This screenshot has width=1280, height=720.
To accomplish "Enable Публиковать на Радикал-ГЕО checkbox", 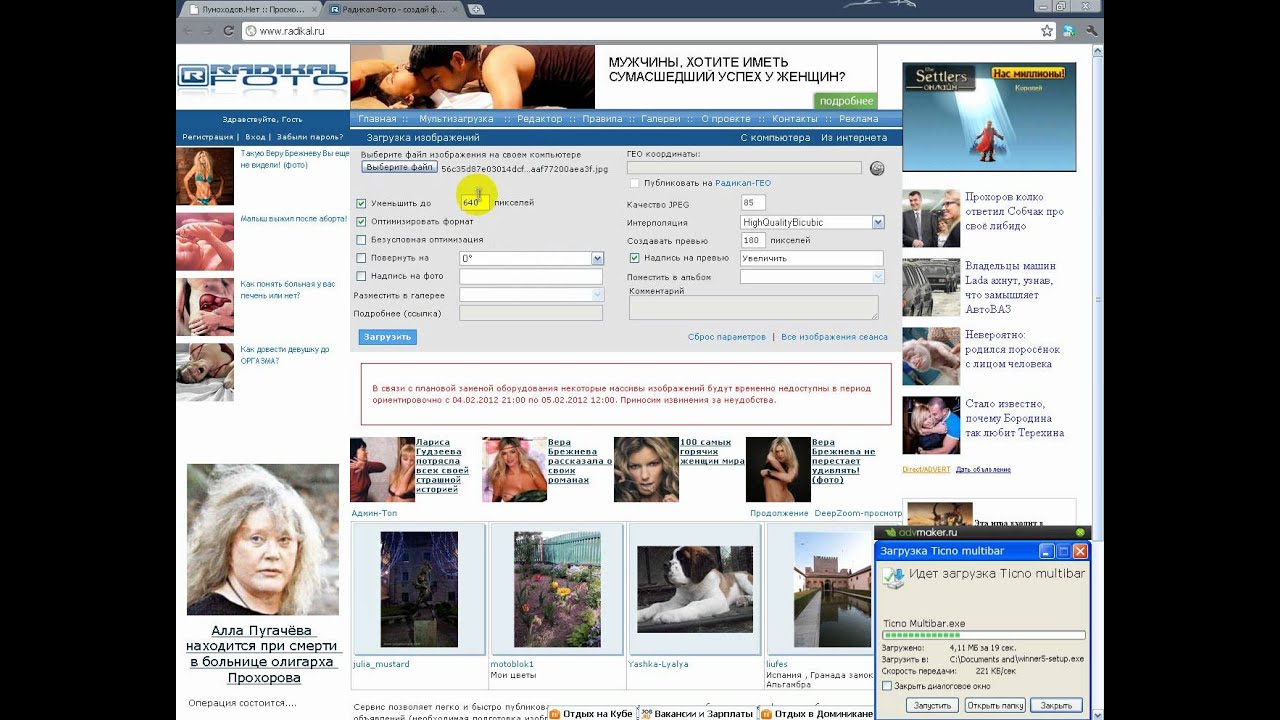I will 635,183.
